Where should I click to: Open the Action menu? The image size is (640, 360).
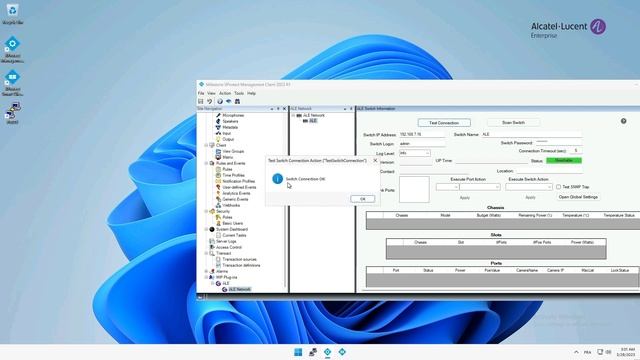pos(225,93)
